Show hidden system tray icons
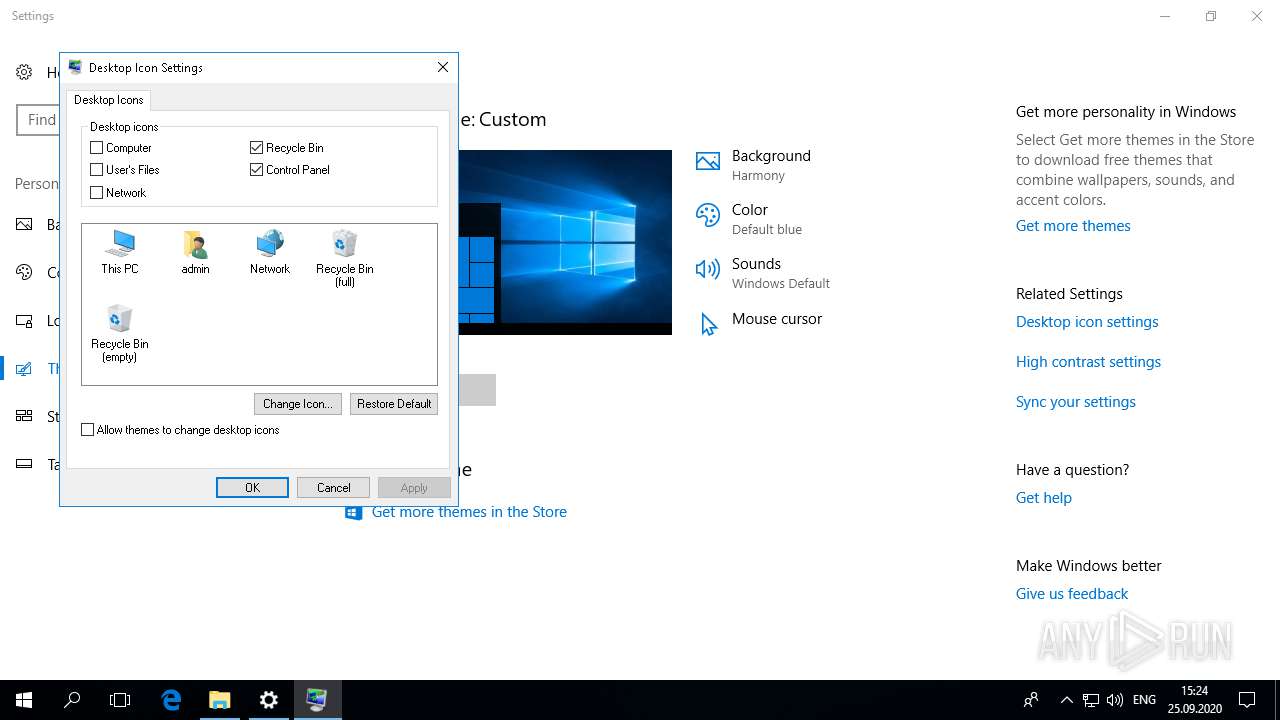Screen dimensions: 1280x720 (1066, 700)
